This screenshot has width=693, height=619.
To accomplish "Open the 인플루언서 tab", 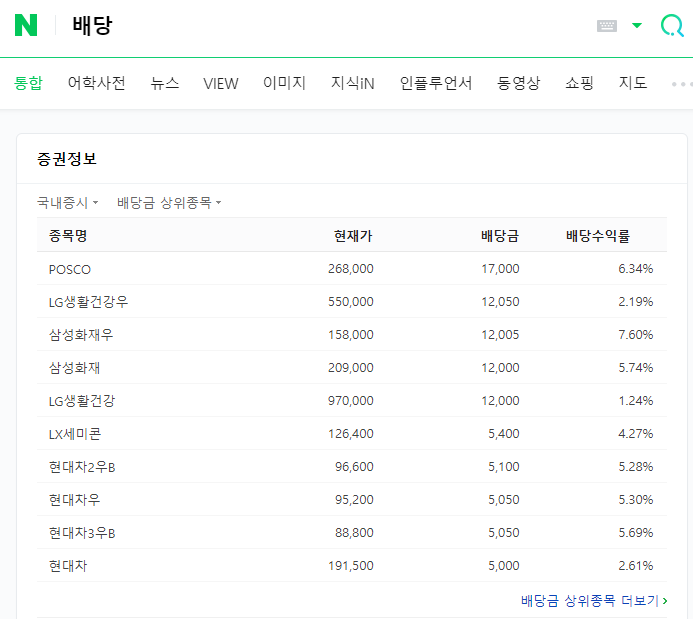I will click(436, 83).
